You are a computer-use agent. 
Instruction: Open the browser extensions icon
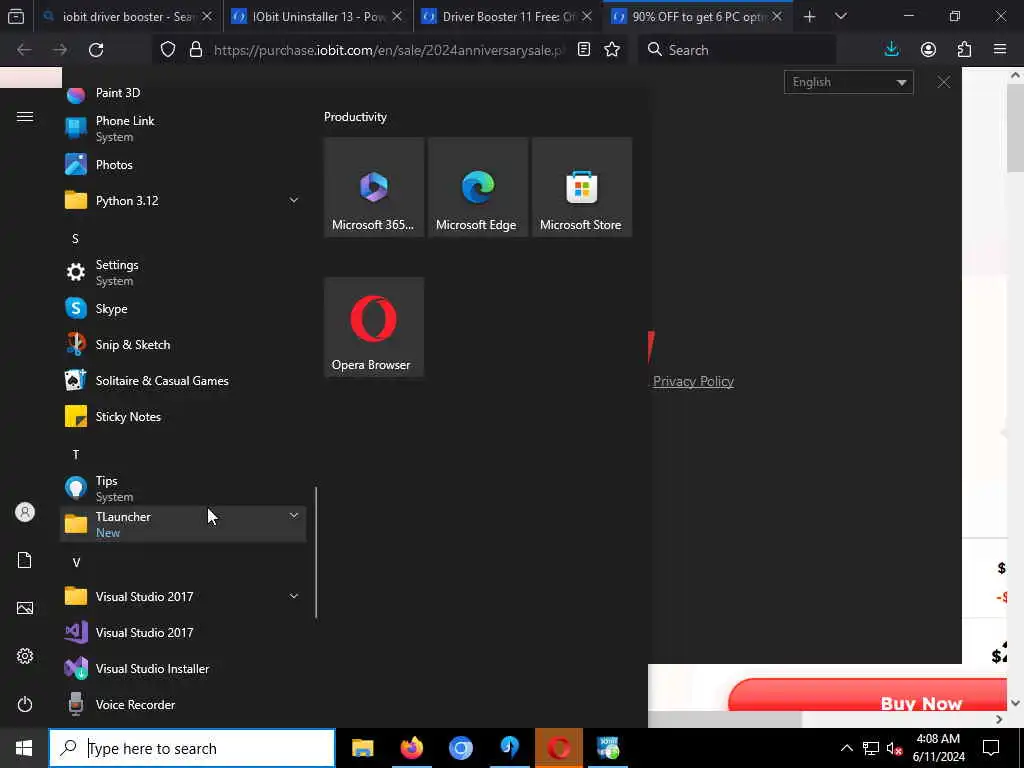pyautogui.click(x=964, y=50)
